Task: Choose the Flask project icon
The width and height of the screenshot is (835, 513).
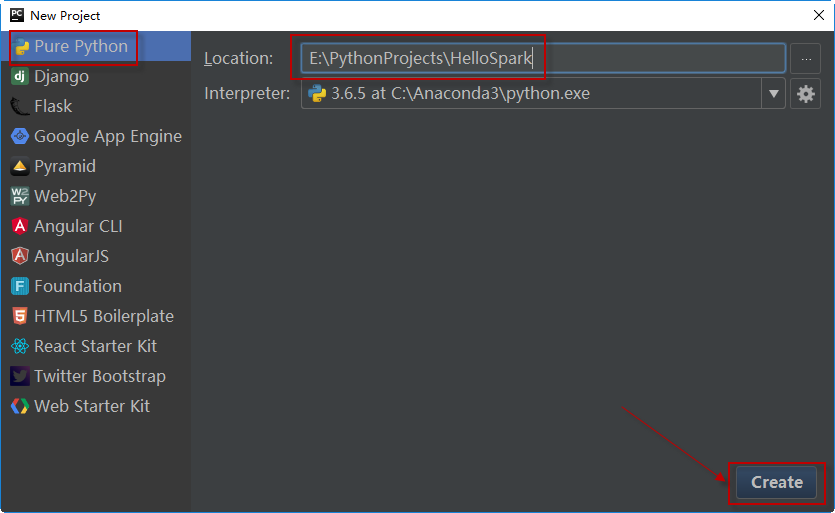Action: tap(20, 107)
